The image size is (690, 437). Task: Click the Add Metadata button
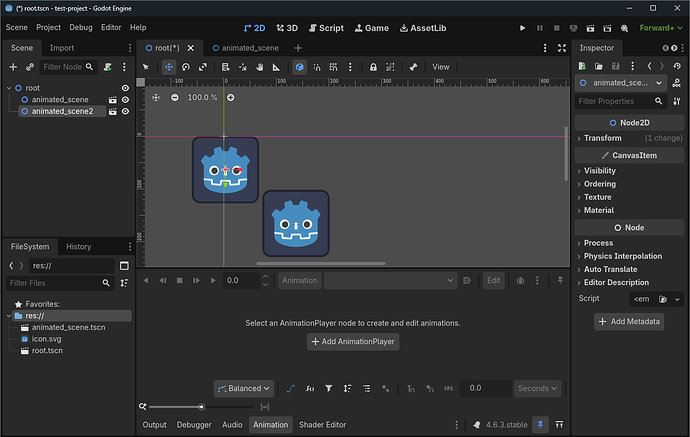point(629,322)
